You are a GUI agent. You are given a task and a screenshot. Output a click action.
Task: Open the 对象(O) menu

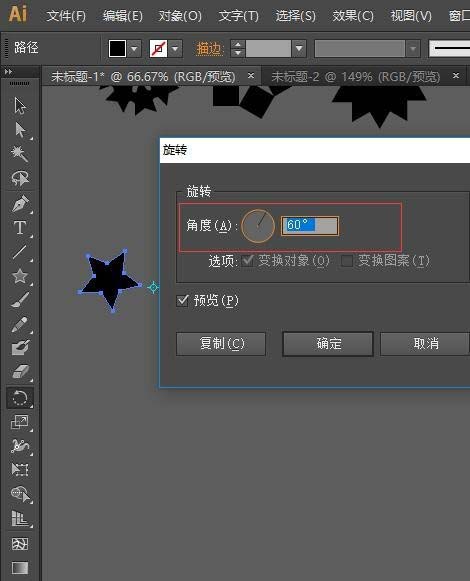[x=180, y=16]
